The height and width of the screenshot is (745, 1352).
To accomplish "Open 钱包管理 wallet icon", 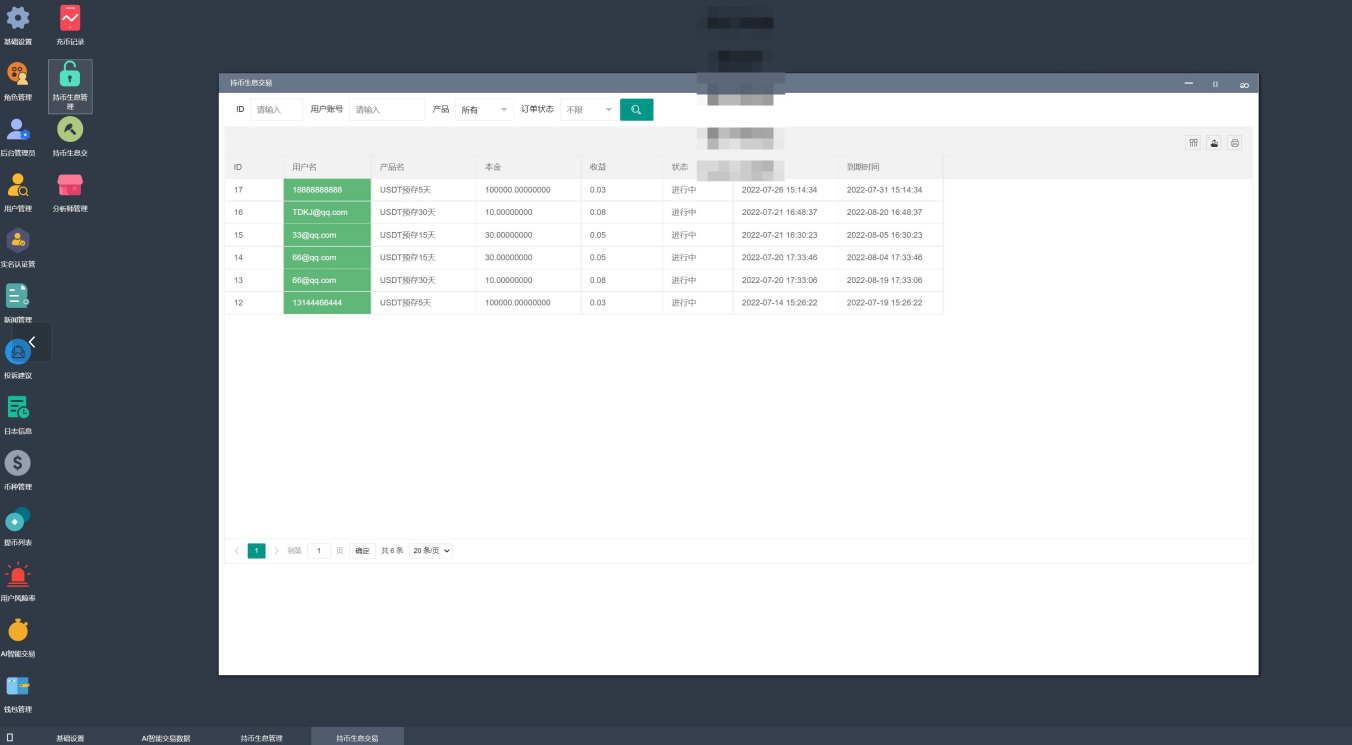I will (18, 686).
